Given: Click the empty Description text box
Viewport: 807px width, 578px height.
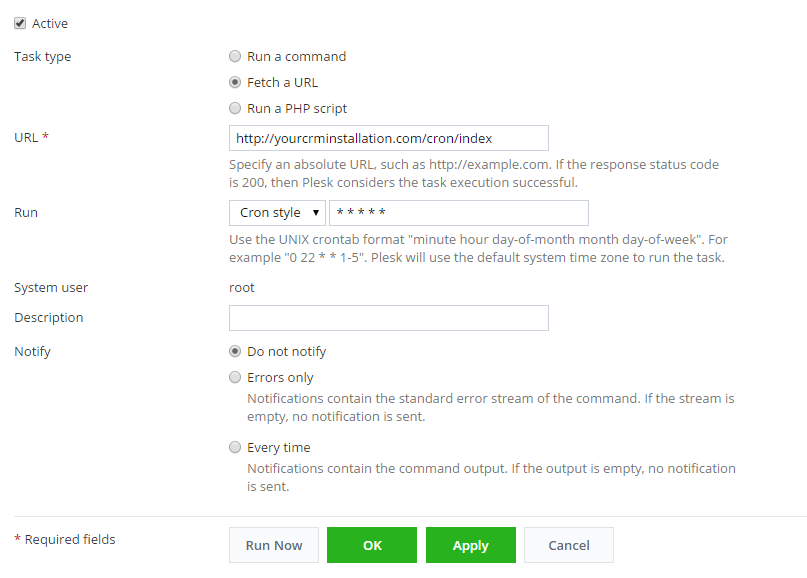Looking at the screenshot, I should [388, 318].
